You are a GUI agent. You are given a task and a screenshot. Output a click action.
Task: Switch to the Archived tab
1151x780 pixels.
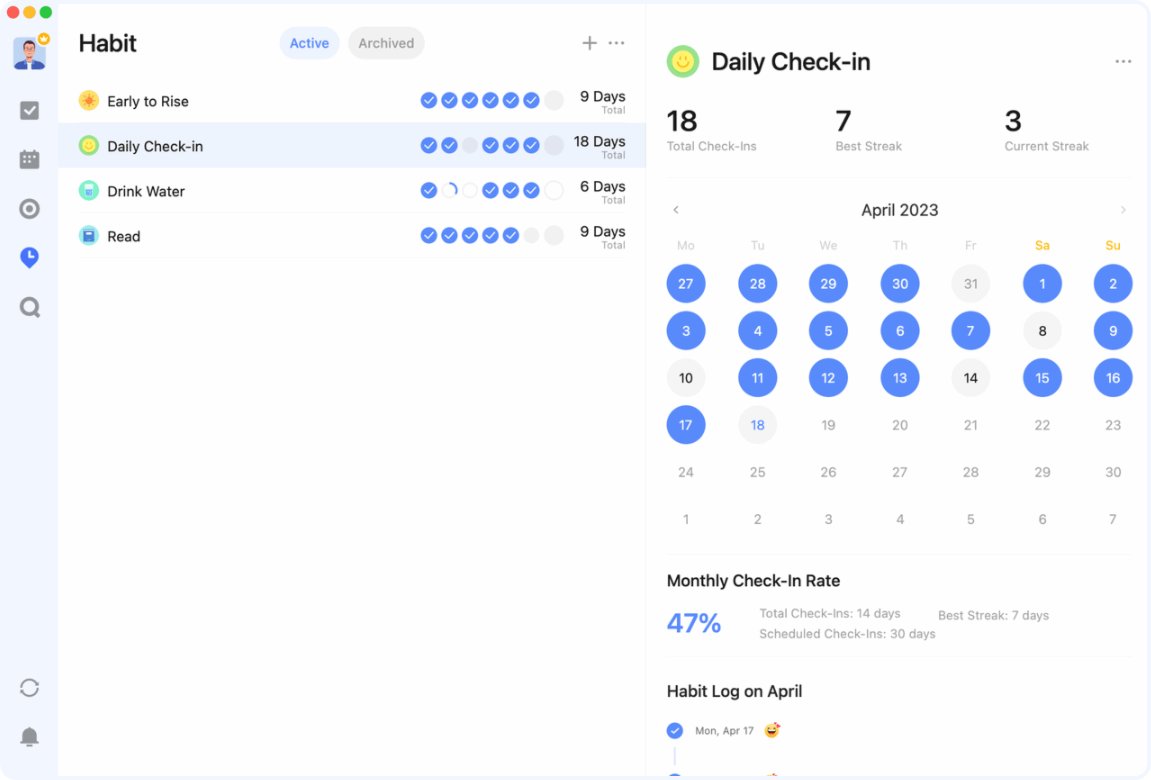tap(386, 43)
